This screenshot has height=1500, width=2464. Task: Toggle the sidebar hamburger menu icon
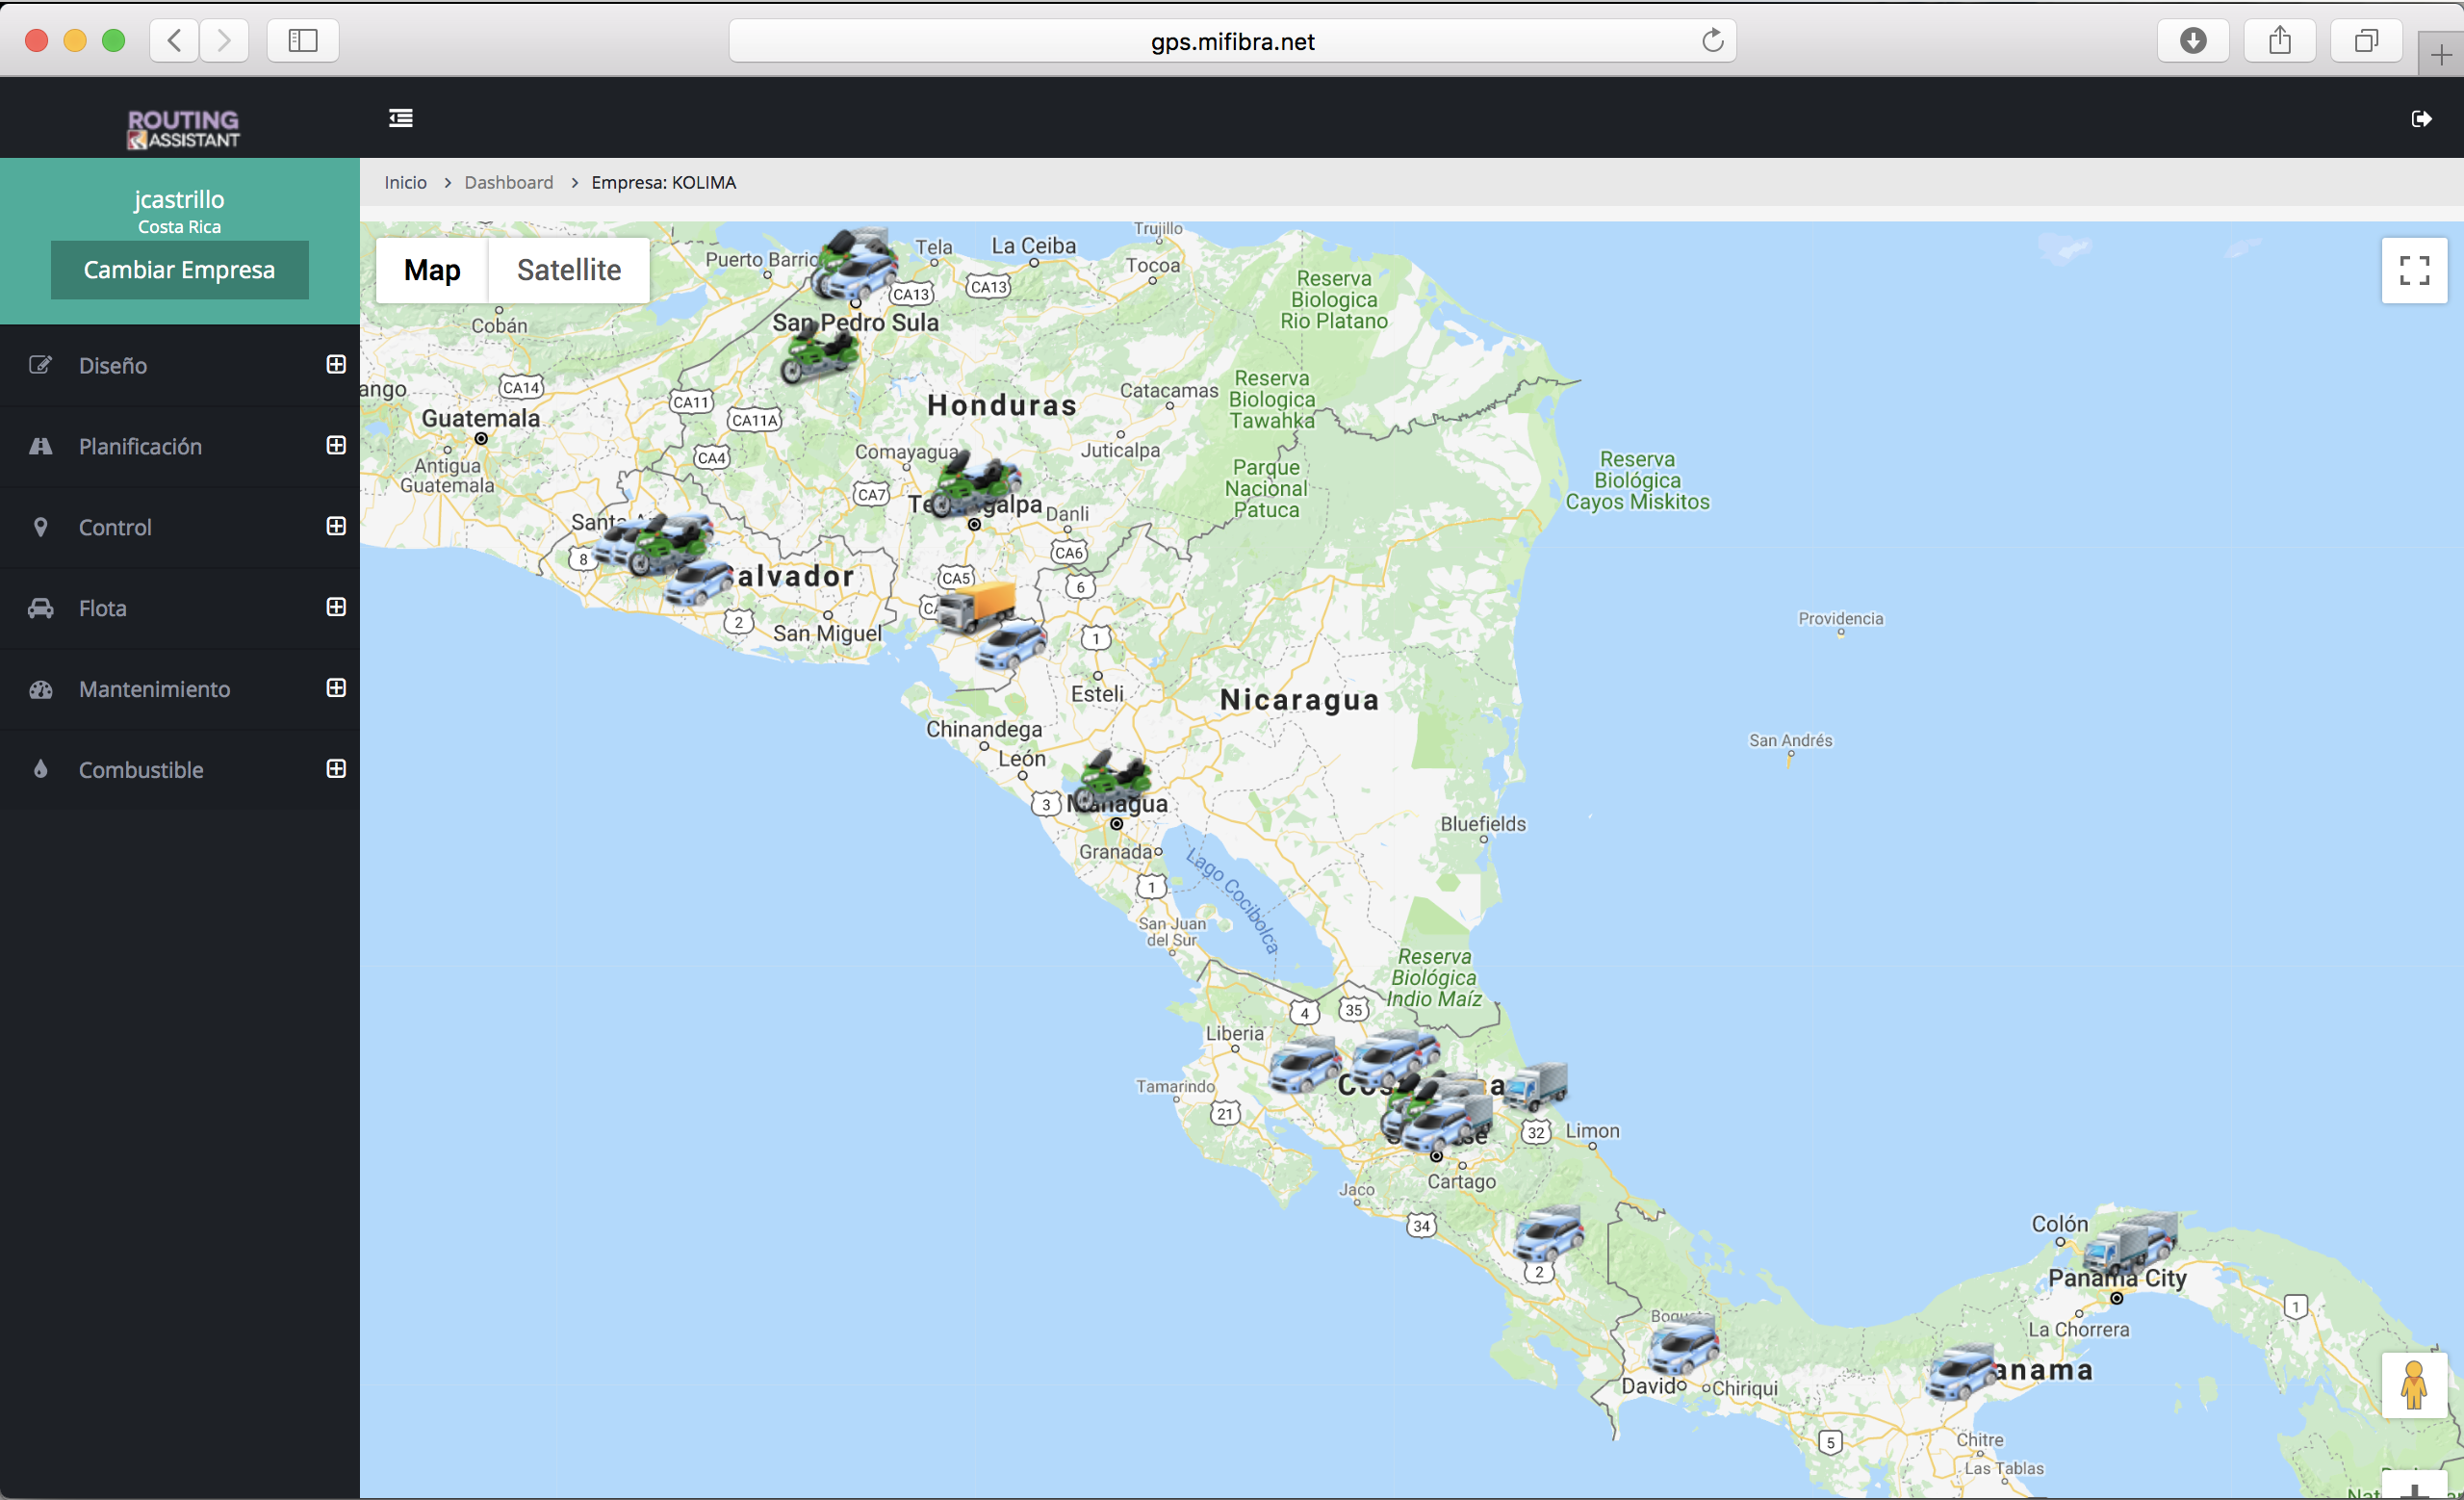pyautogui.click(x=401, y=118)
